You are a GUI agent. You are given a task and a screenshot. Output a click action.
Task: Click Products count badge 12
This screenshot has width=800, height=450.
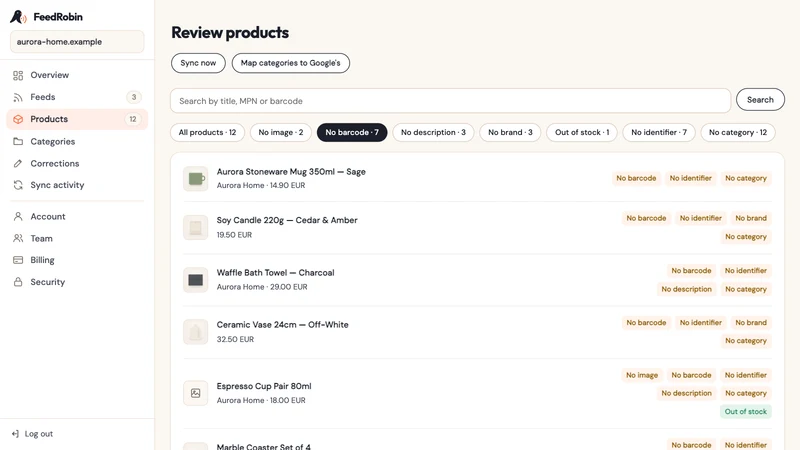(133, 119)
